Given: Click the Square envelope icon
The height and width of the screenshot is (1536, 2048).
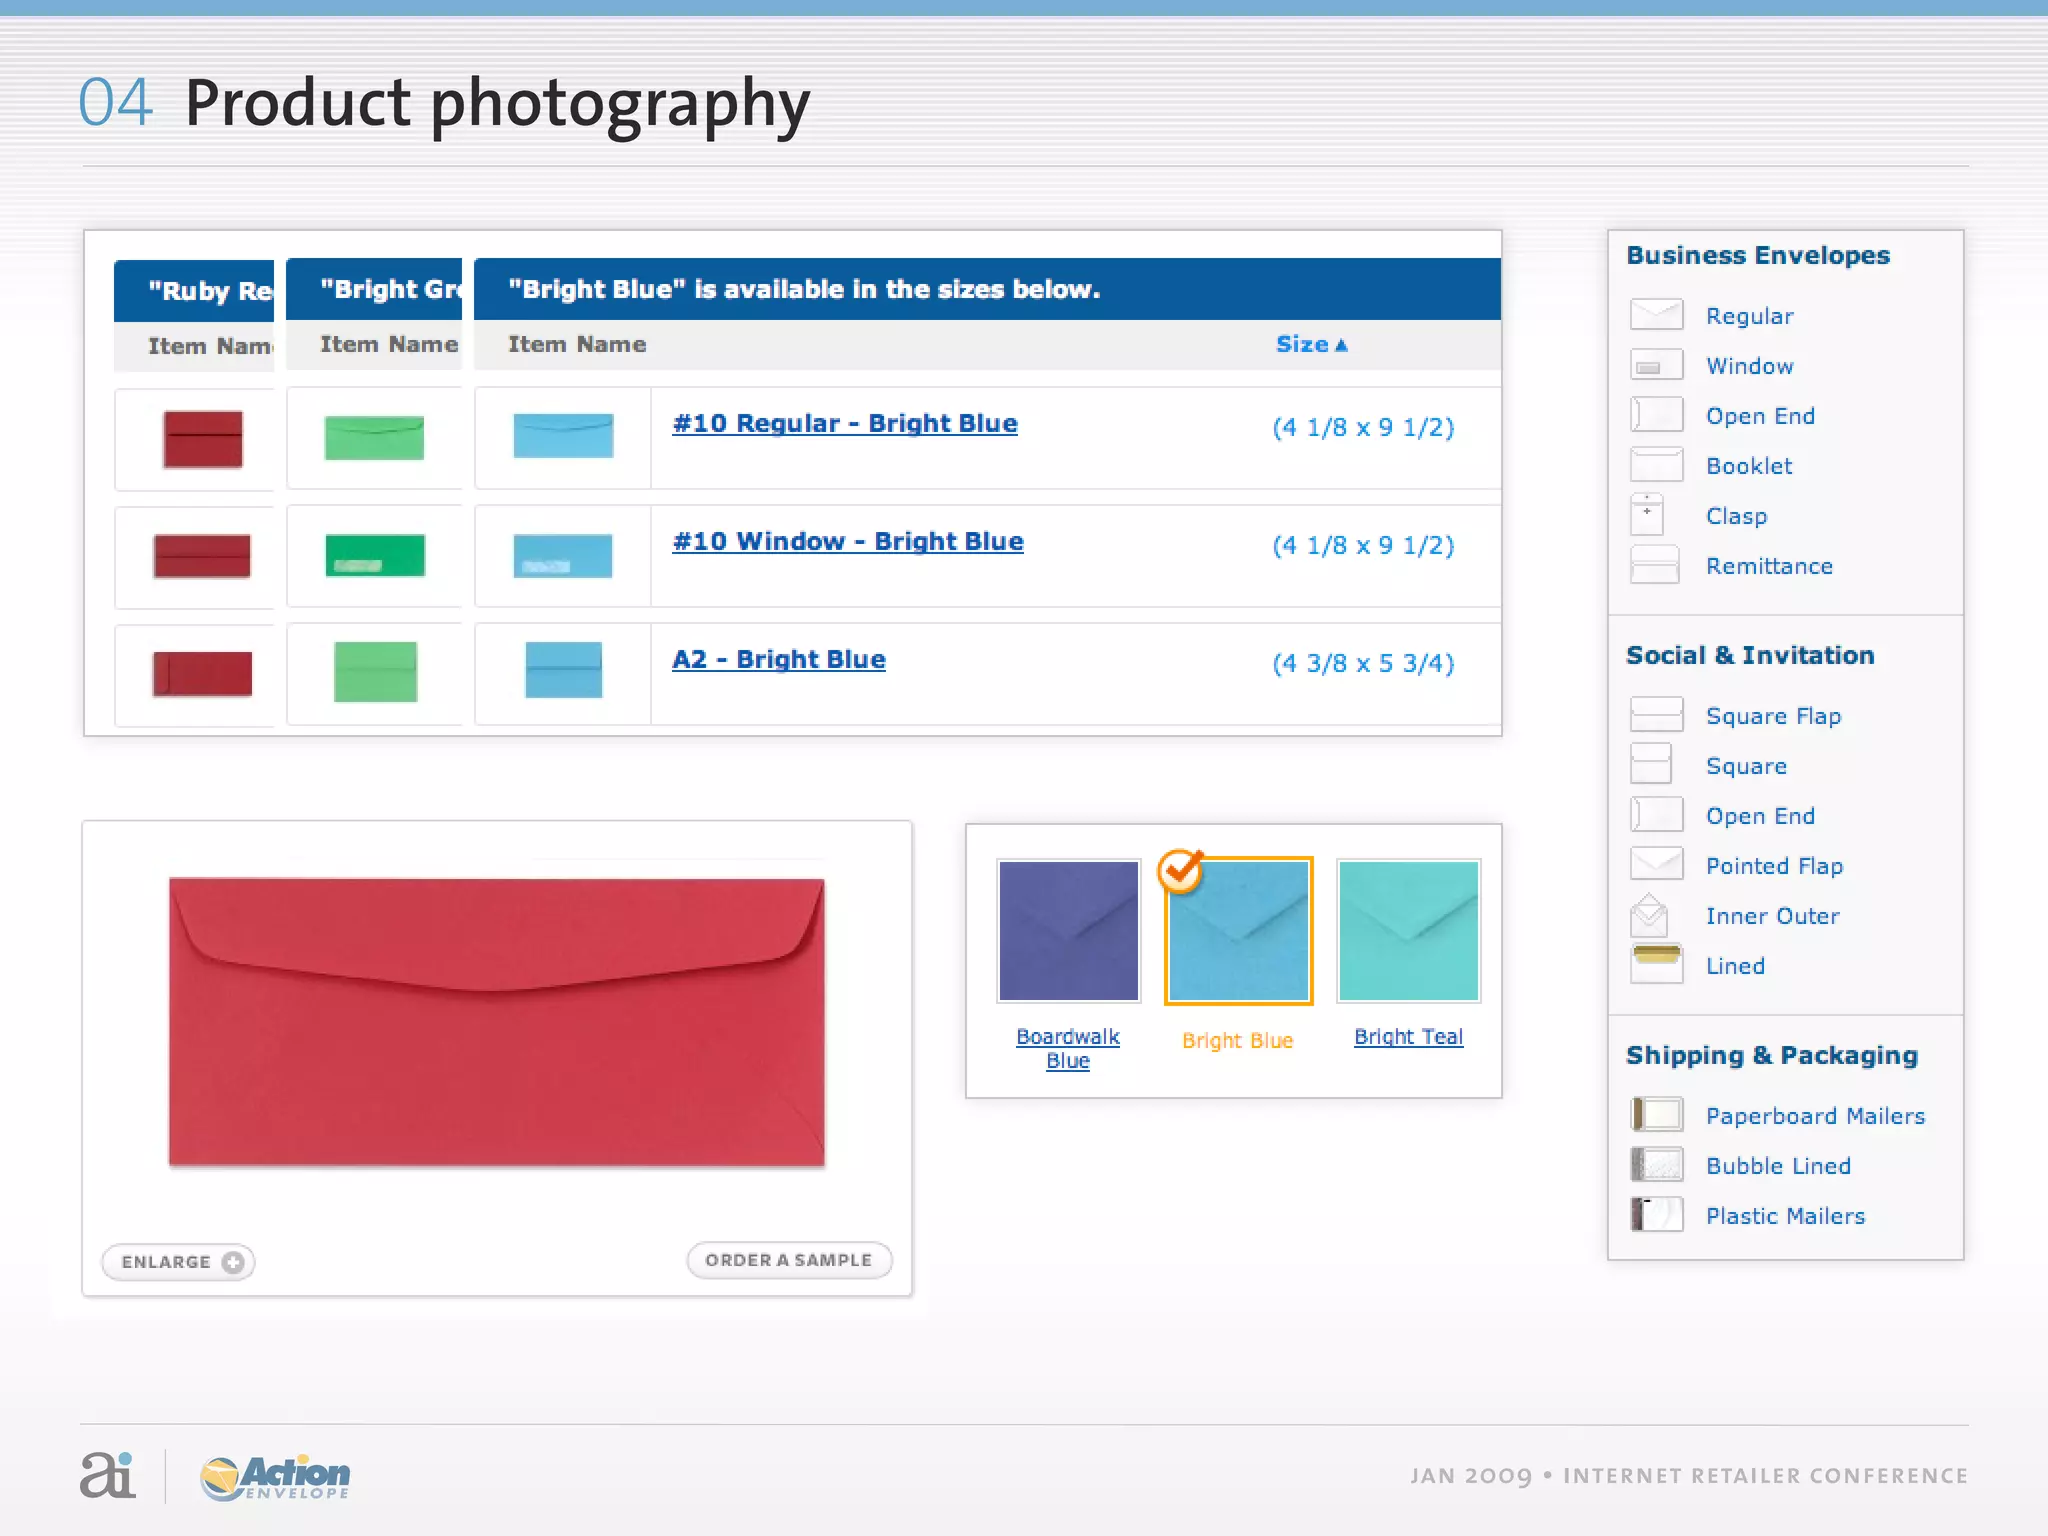Looking at the screenshot, I should (x=1650, y=765).
